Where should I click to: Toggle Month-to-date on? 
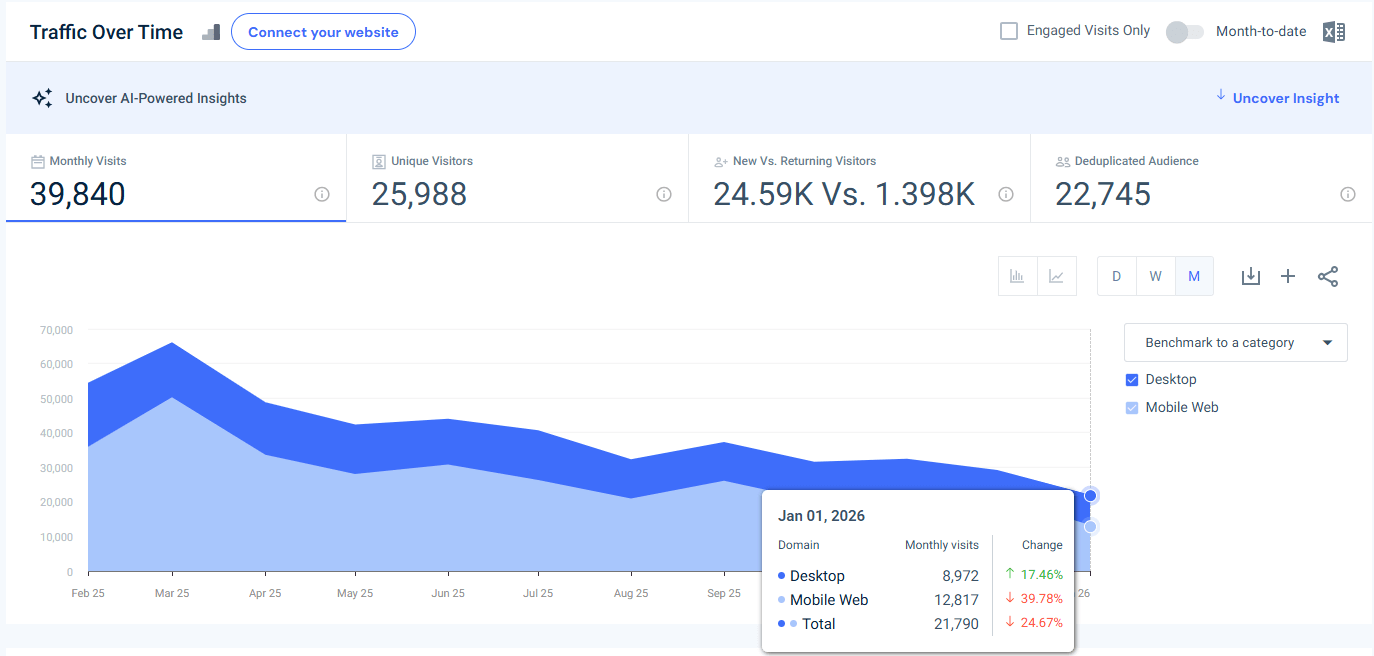coord(1184,31)
